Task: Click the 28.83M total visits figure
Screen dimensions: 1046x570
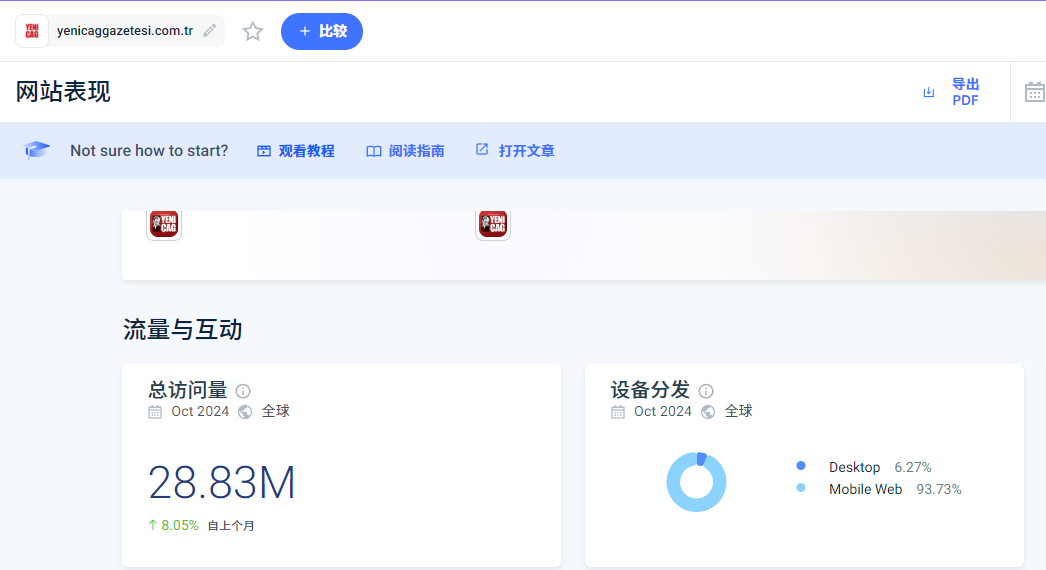Action: pos(222,483)
